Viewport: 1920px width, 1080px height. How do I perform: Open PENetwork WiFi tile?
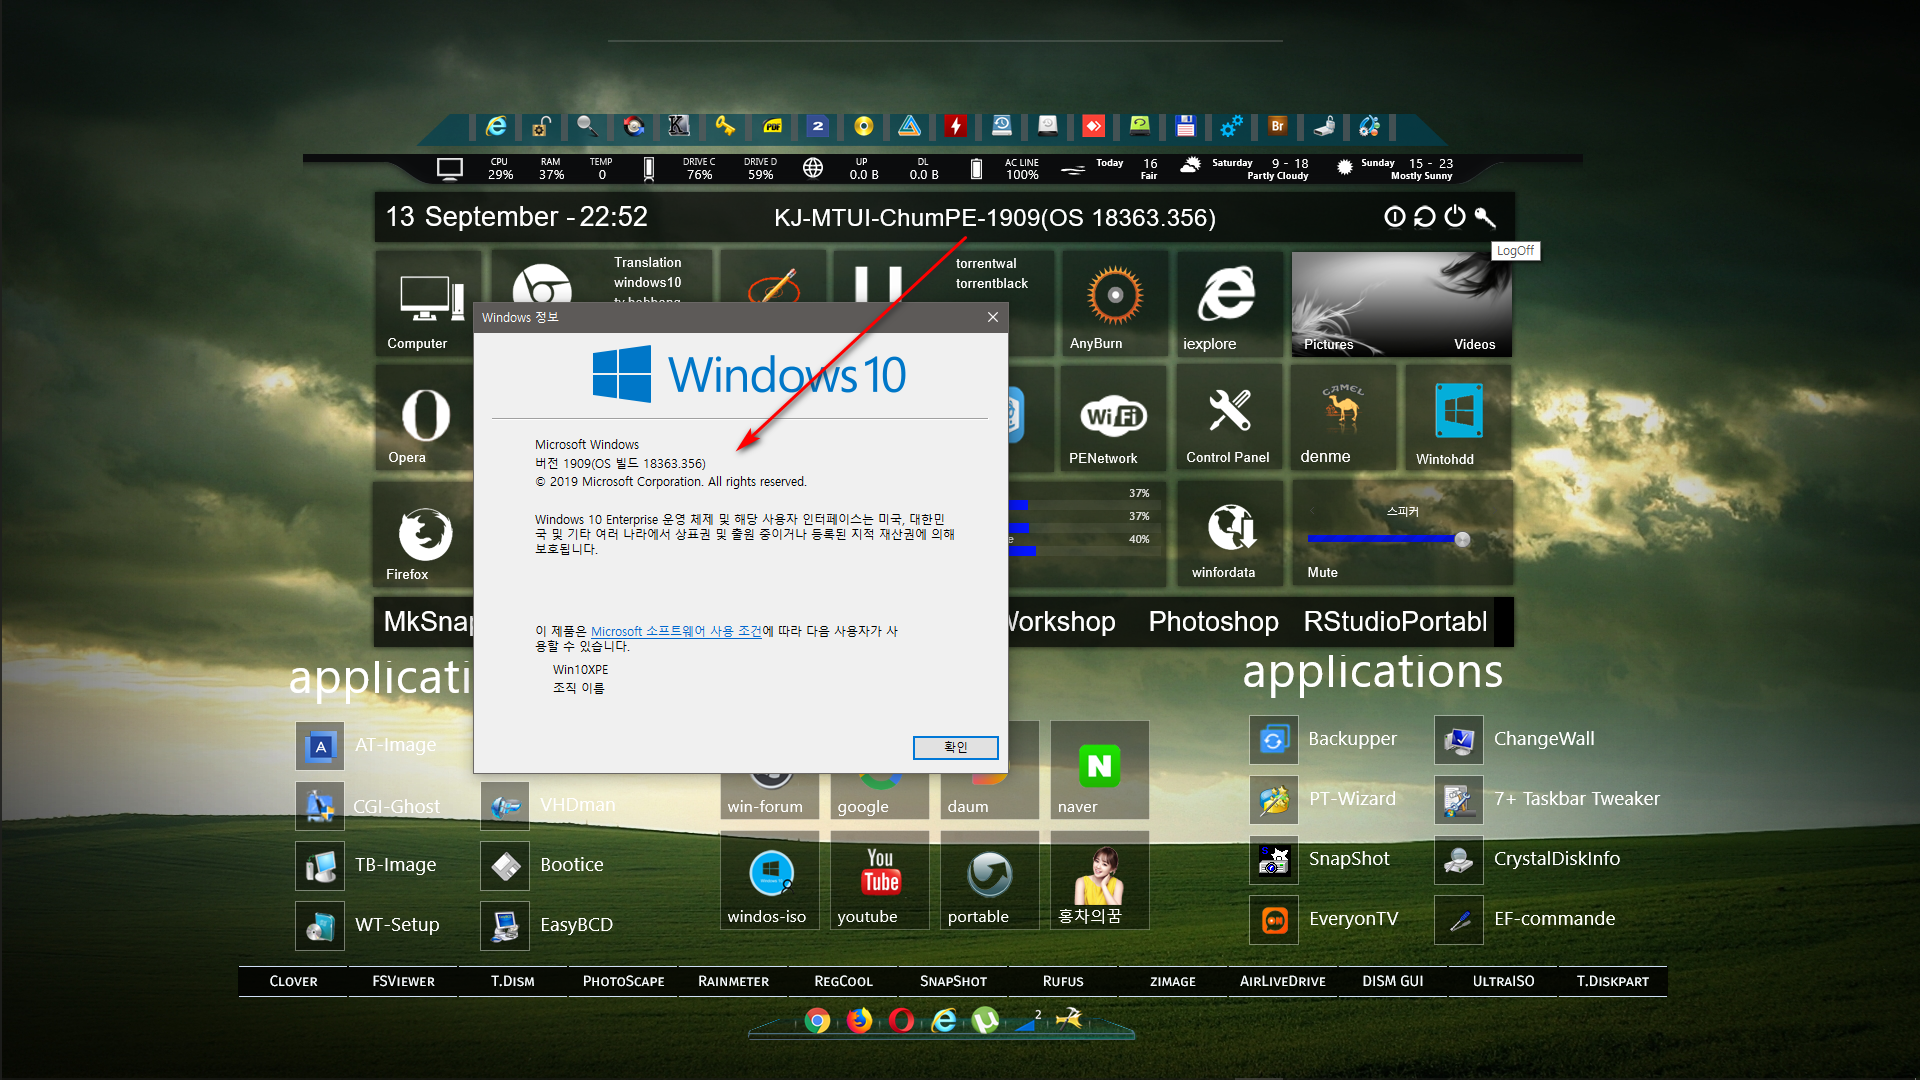tap(1114, 418)
